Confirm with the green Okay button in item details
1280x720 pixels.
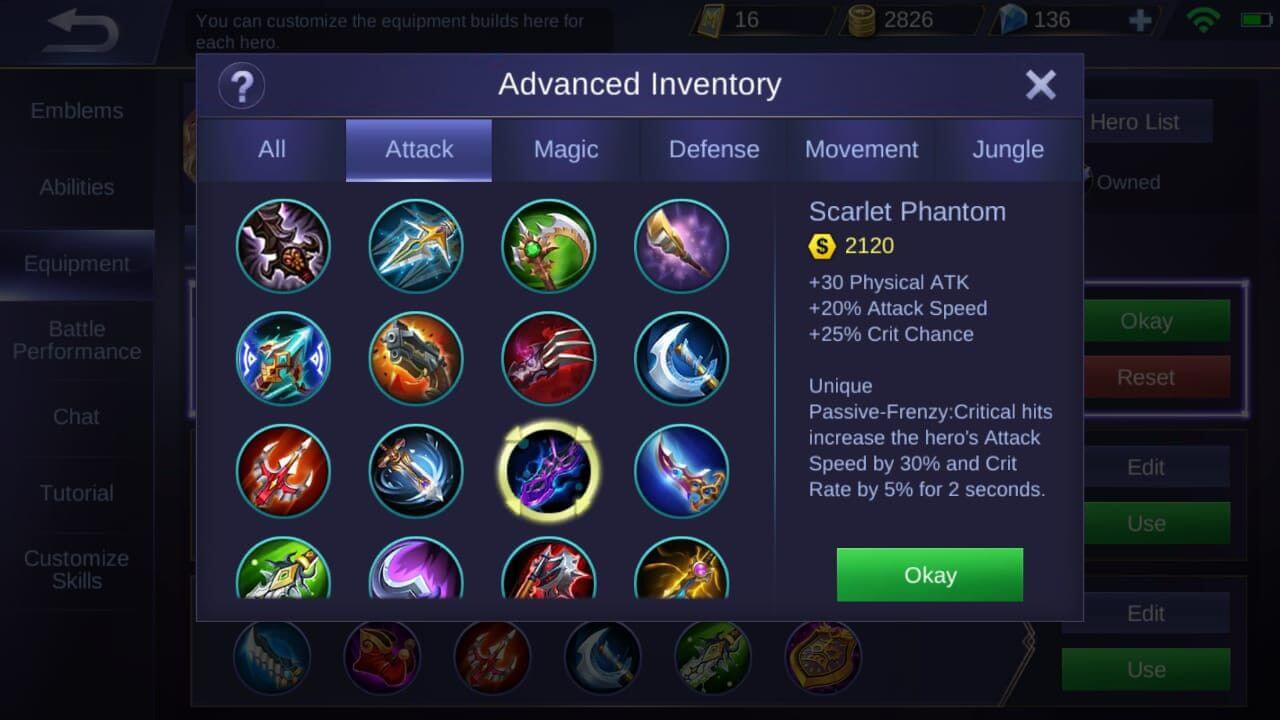point(930,575)
